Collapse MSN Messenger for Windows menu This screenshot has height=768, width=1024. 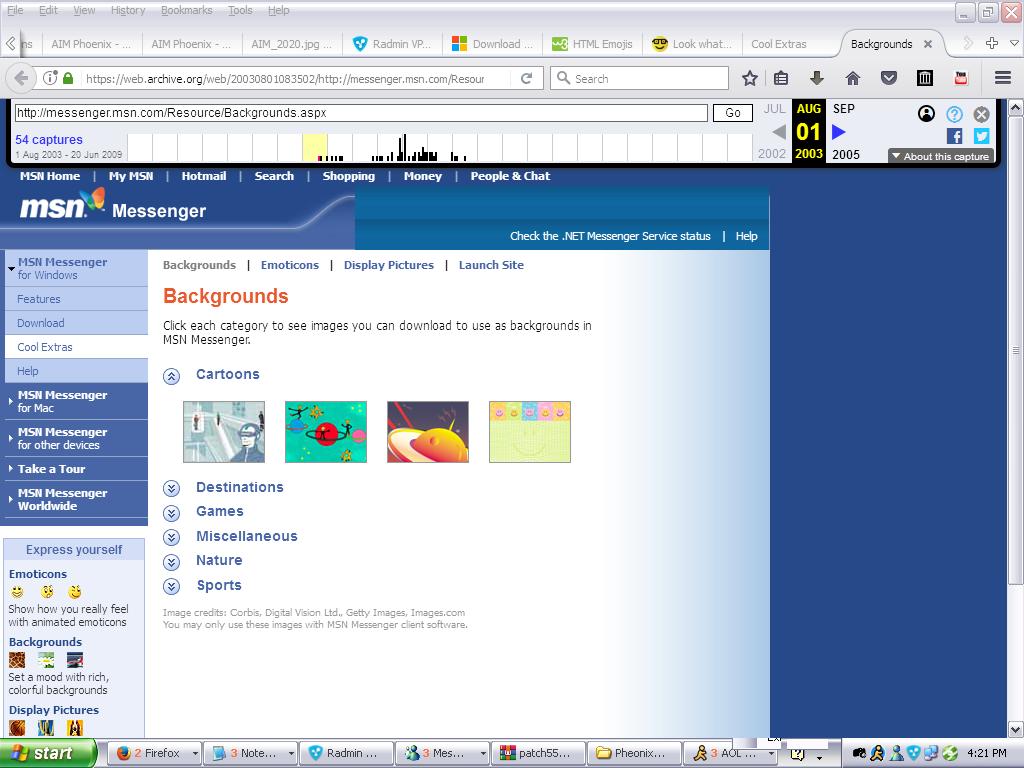(11, 268)
